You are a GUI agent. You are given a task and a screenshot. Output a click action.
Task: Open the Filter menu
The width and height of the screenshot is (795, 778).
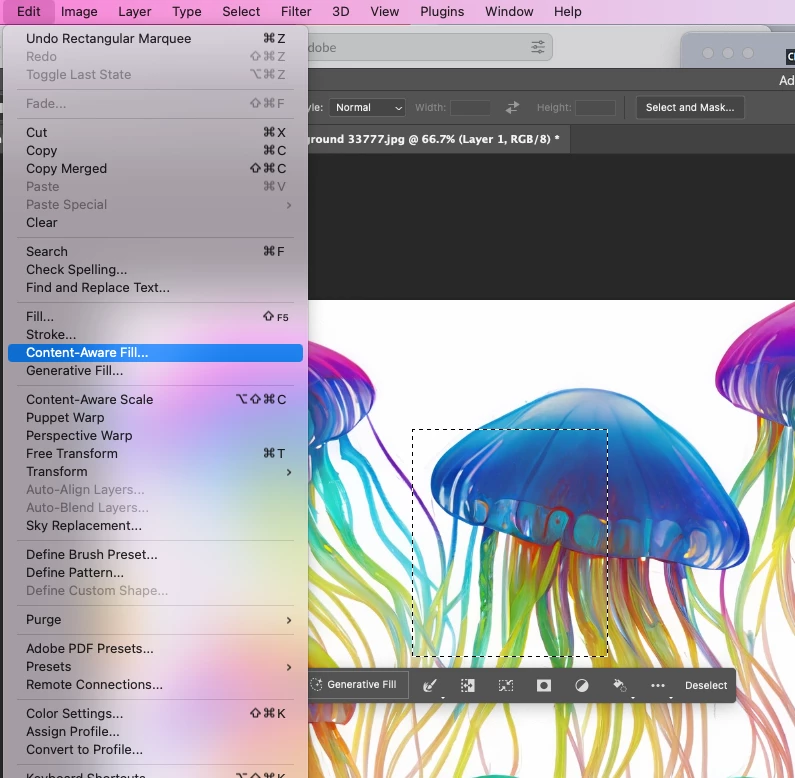[x=296, y=11]
